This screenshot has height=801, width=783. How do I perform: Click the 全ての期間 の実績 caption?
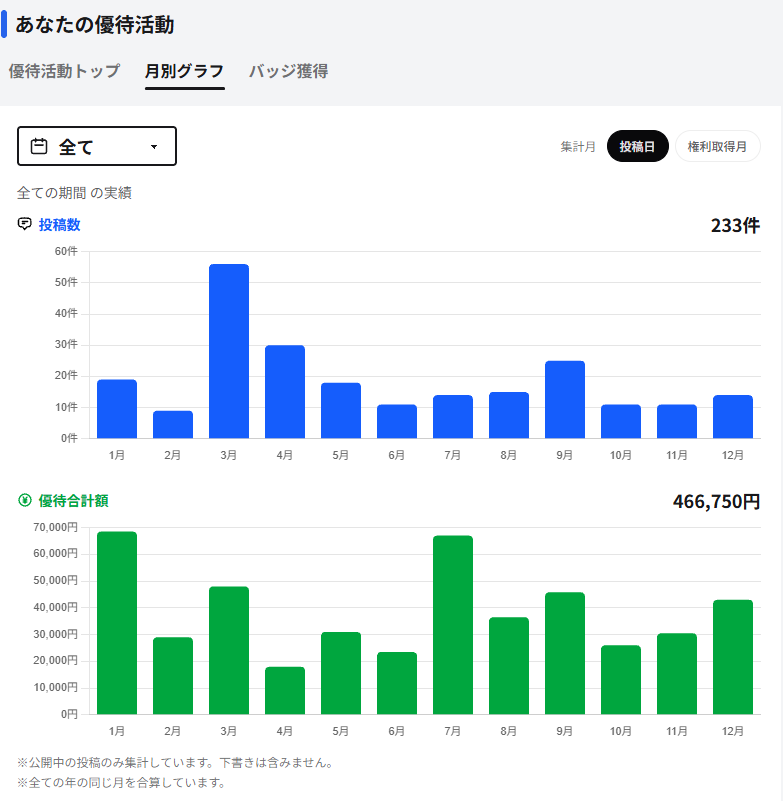pyautogui.click(x=75, y=193)
